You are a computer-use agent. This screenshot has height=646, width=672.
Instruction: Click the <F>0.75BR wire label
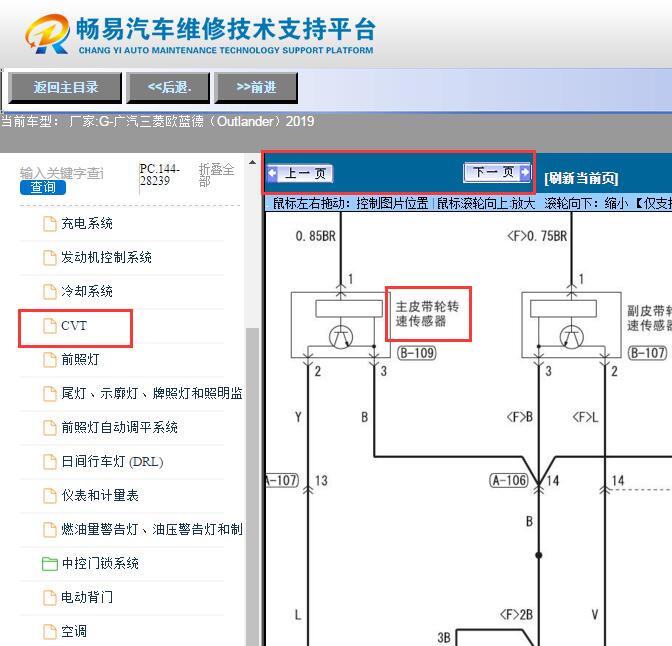tap(537, 236)
